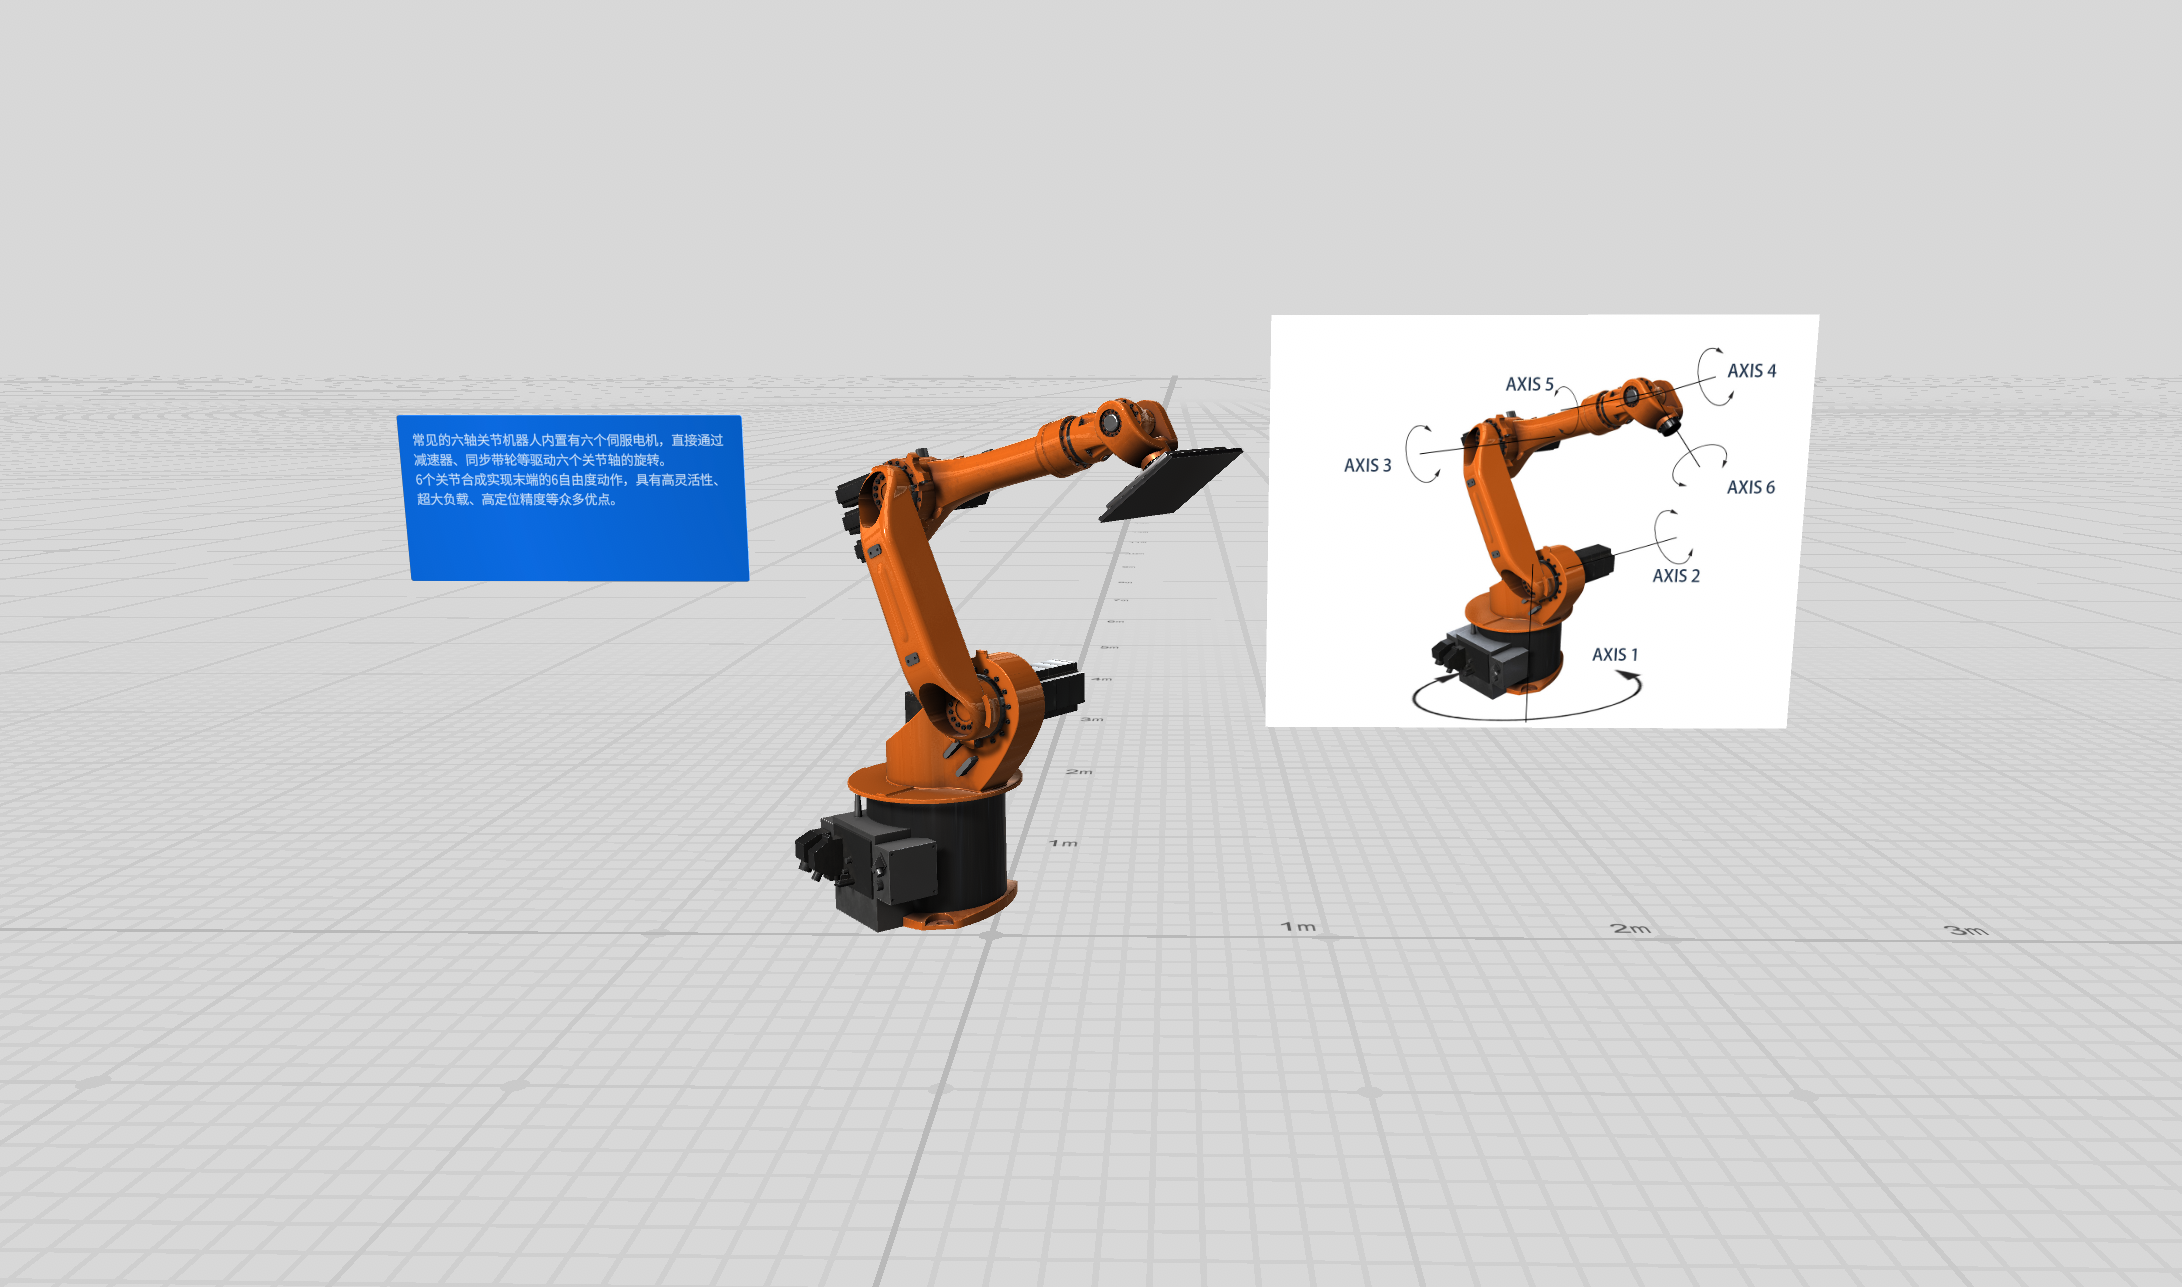Image resolution: width=2182 pixels, height=1287 pixels.
Task: Click the black base of the 3D robot
Action: 905,860
